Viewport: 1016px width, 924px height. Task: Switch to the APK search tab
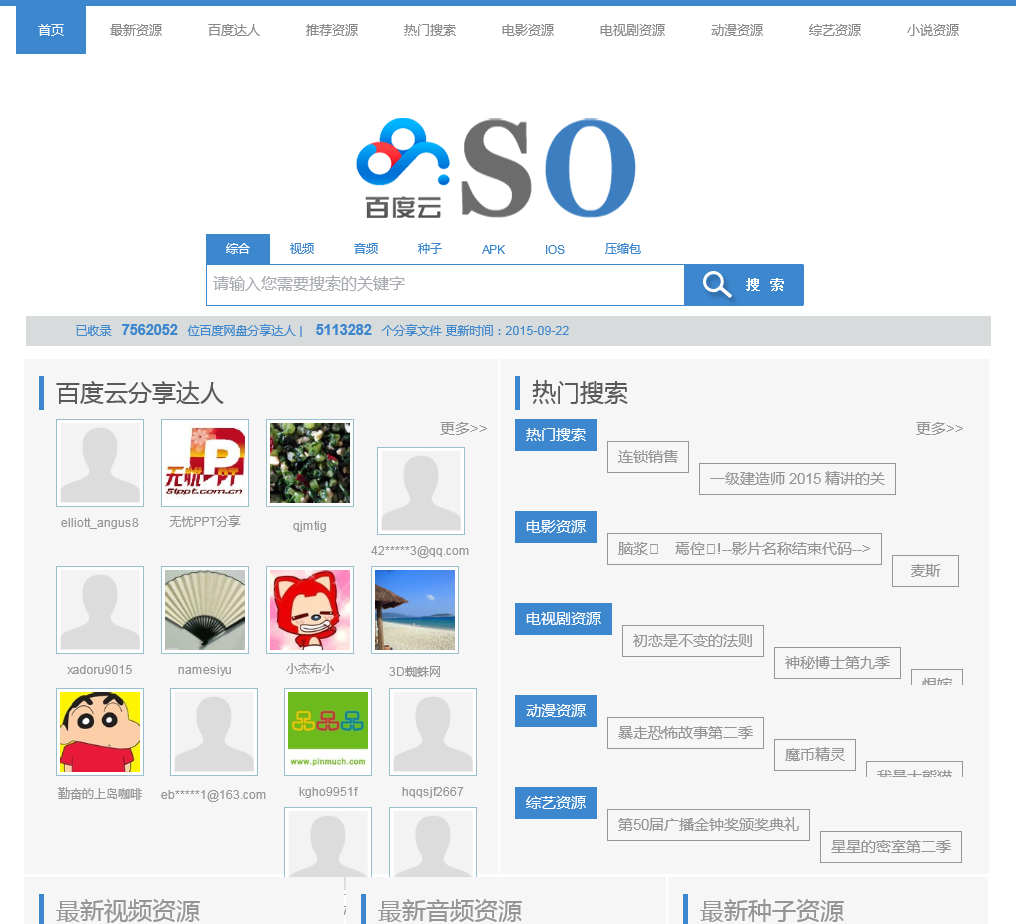493,249
